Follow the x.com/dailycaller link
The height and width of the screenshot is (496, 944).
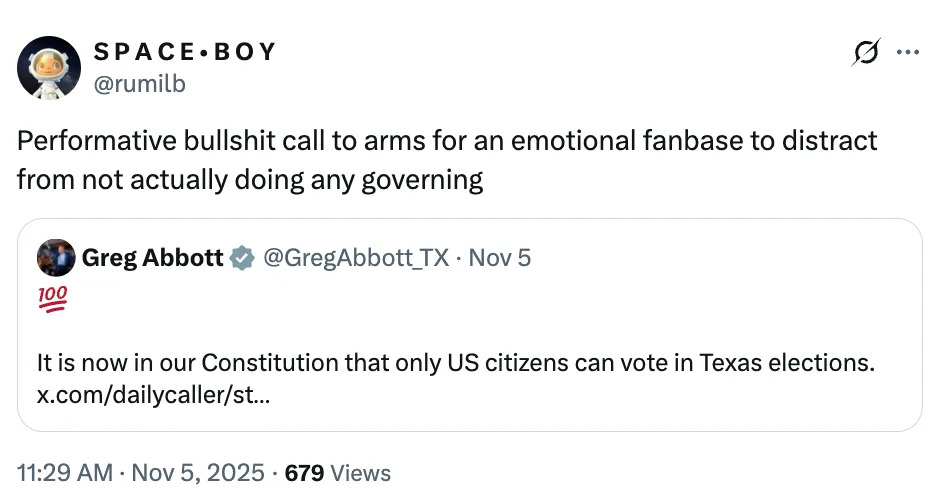152,394
